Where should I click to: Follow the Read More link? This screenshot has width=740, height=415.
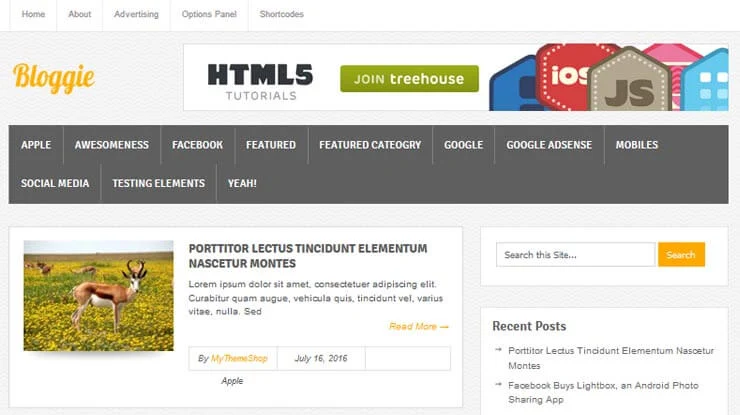(x=419, y=326)
